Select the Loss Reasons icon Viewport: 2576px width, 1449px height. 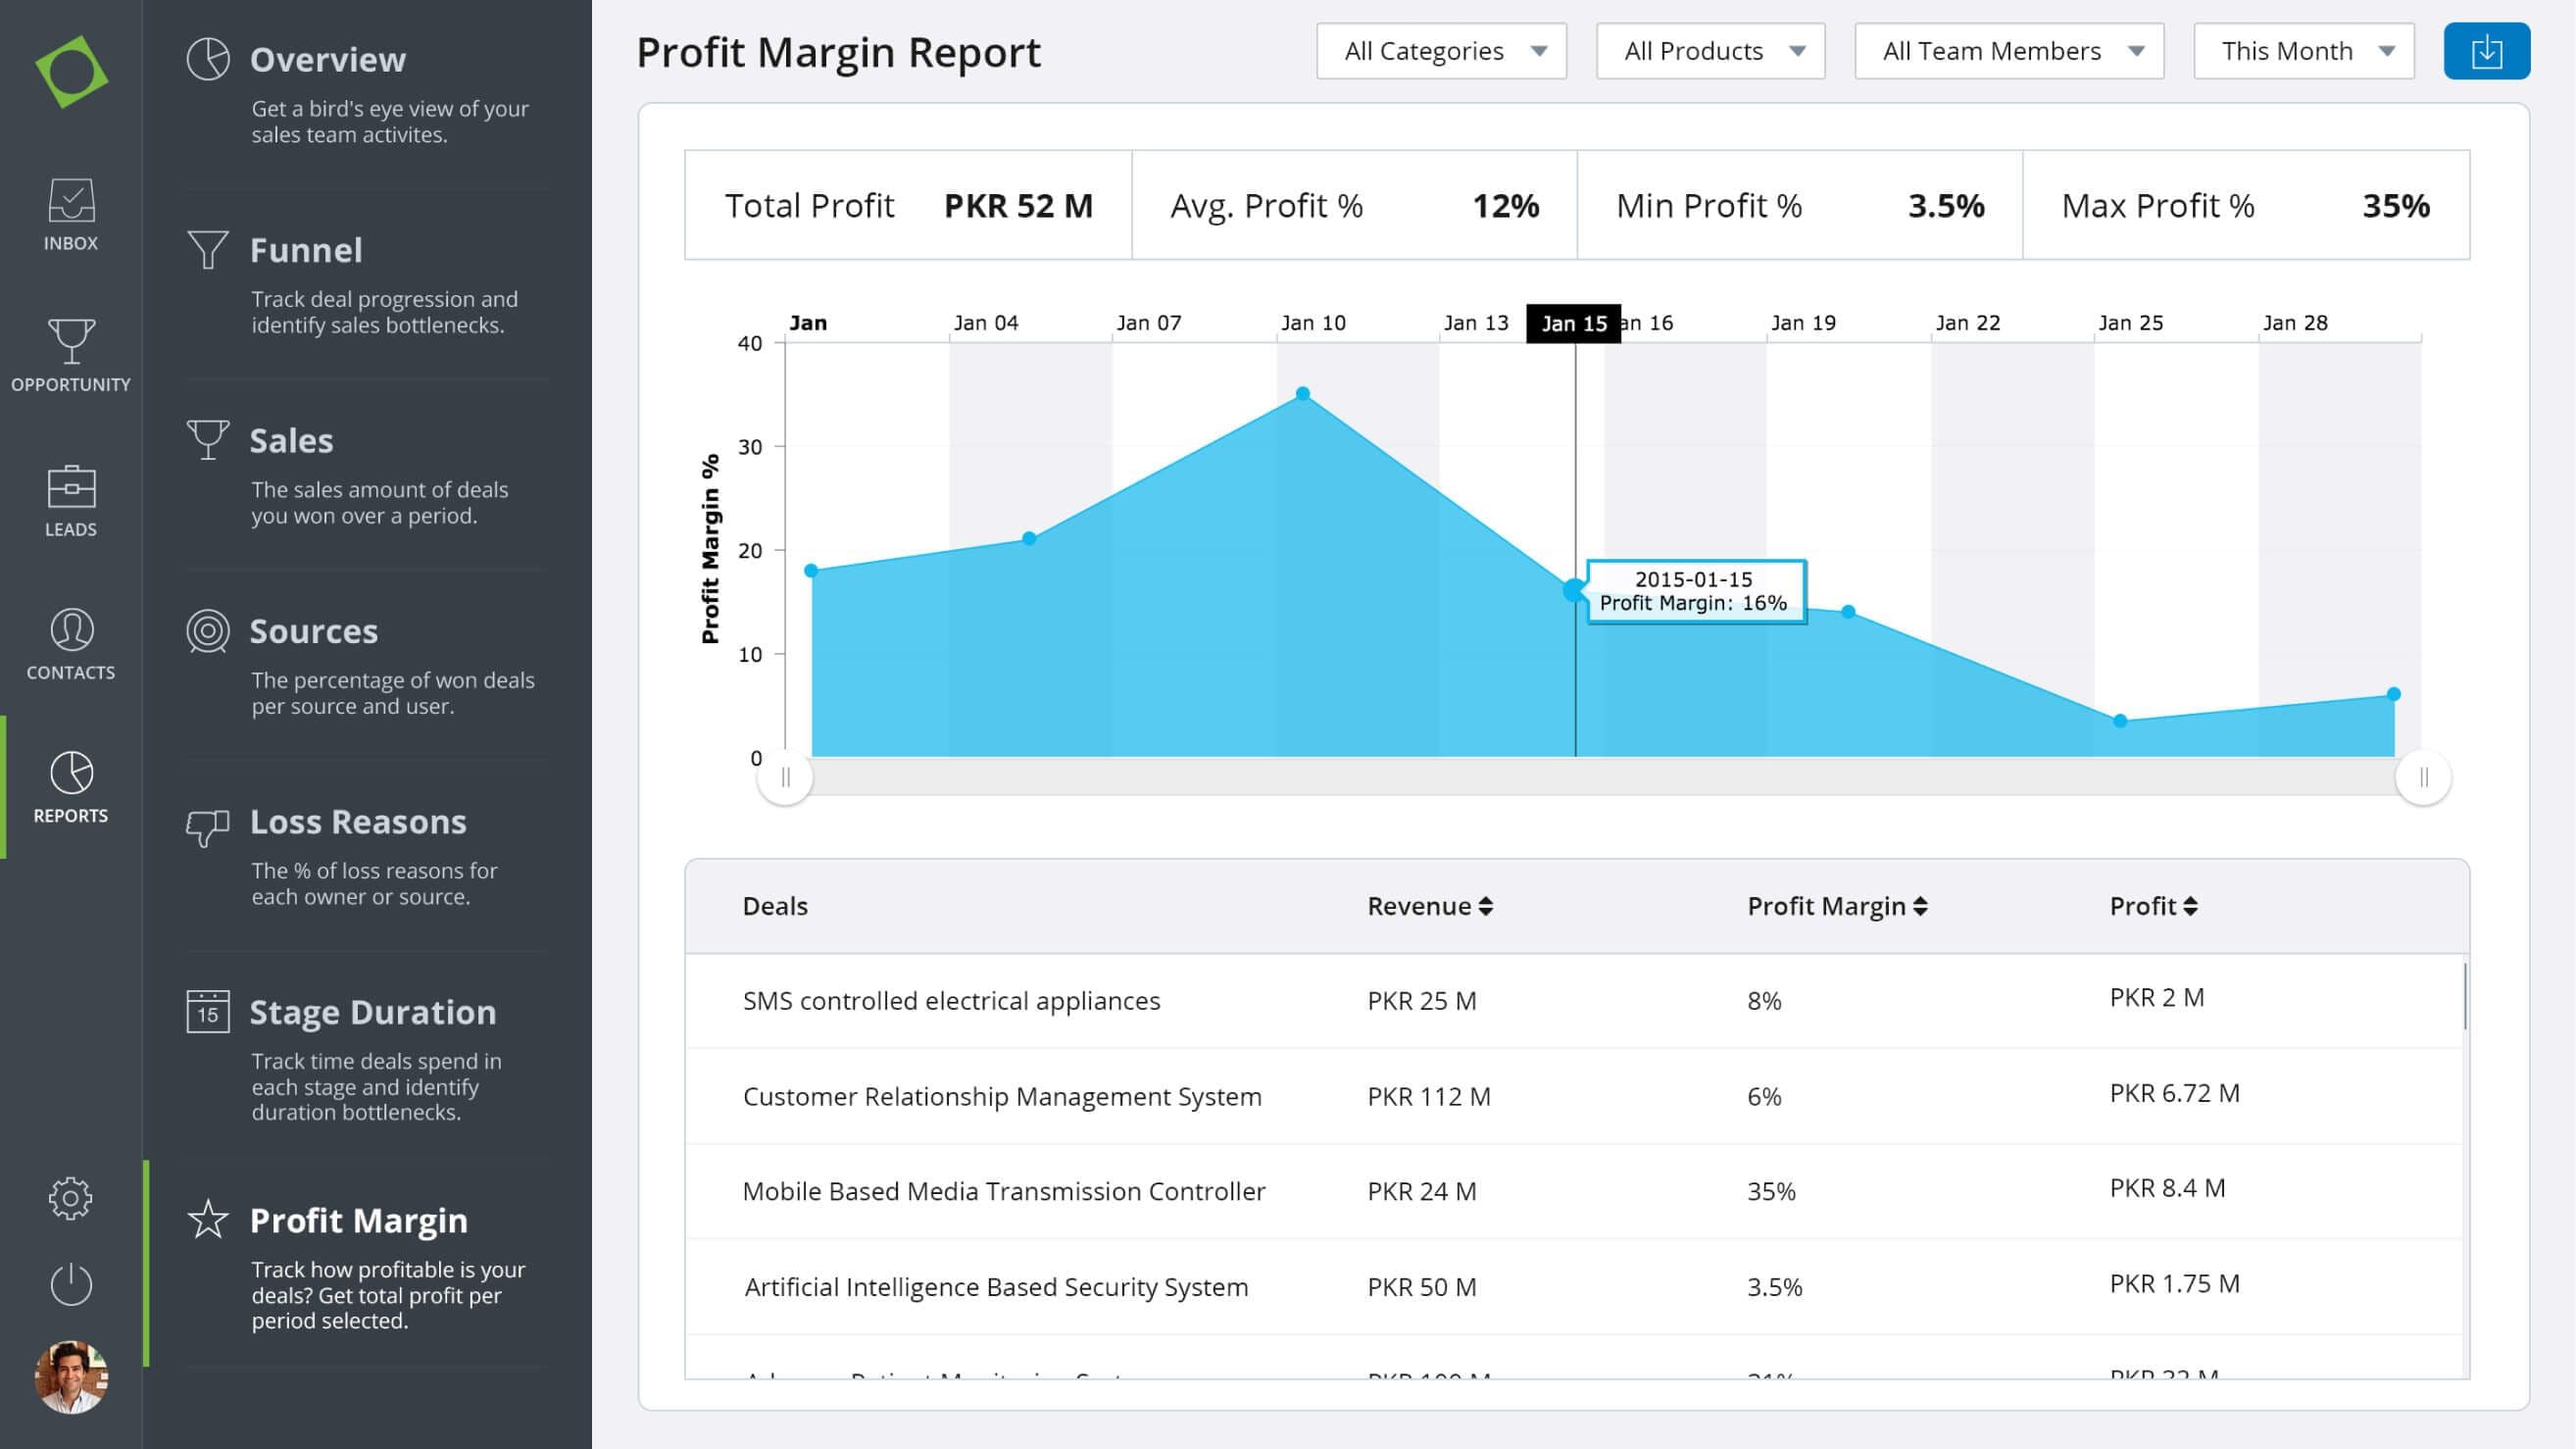pos(207,826)
